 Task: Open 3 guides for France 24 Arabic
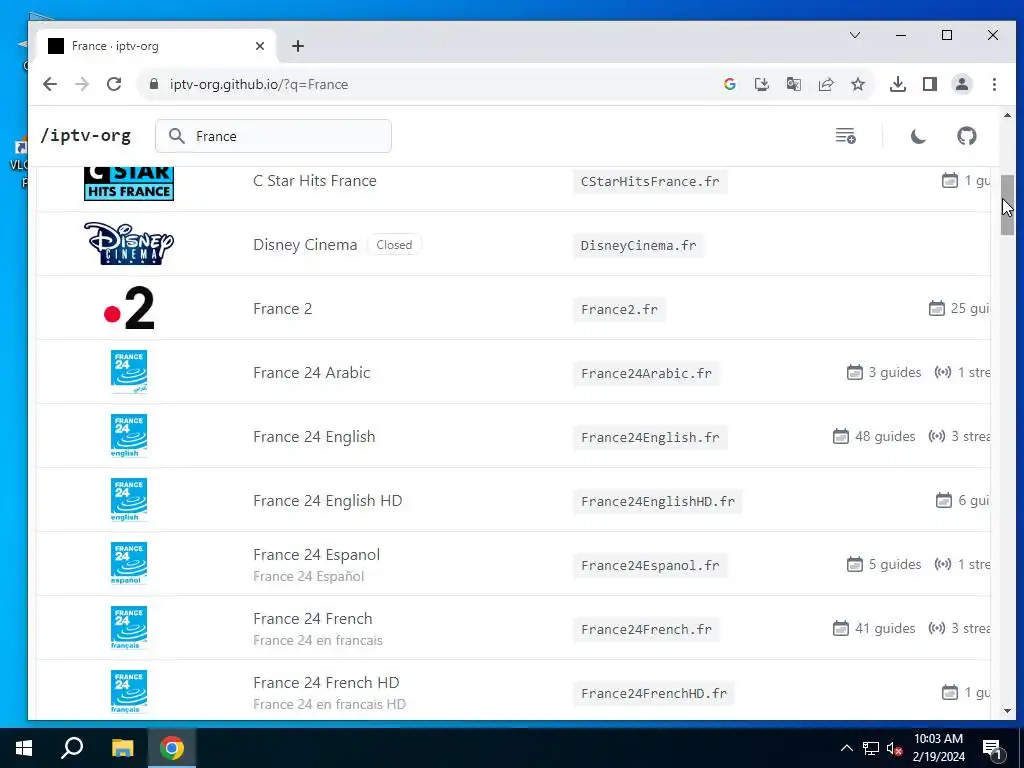point(884,372)
